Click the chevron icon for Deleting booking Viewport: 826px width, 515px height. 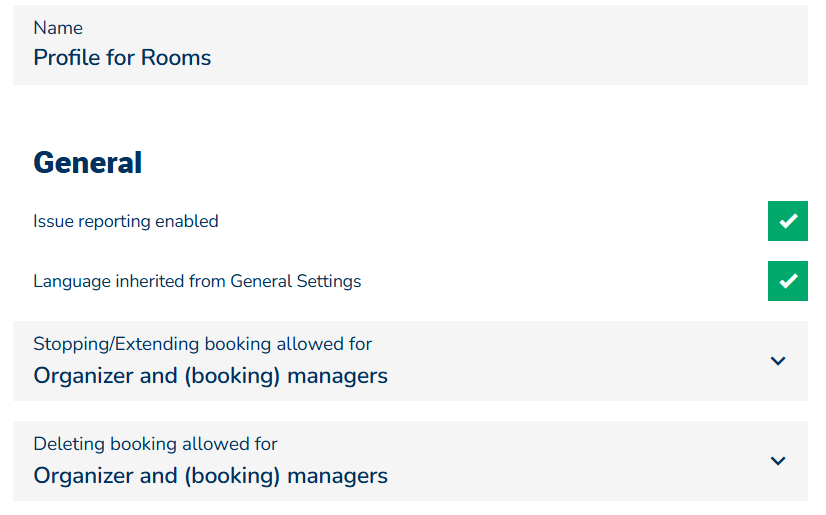click(778, 461)
